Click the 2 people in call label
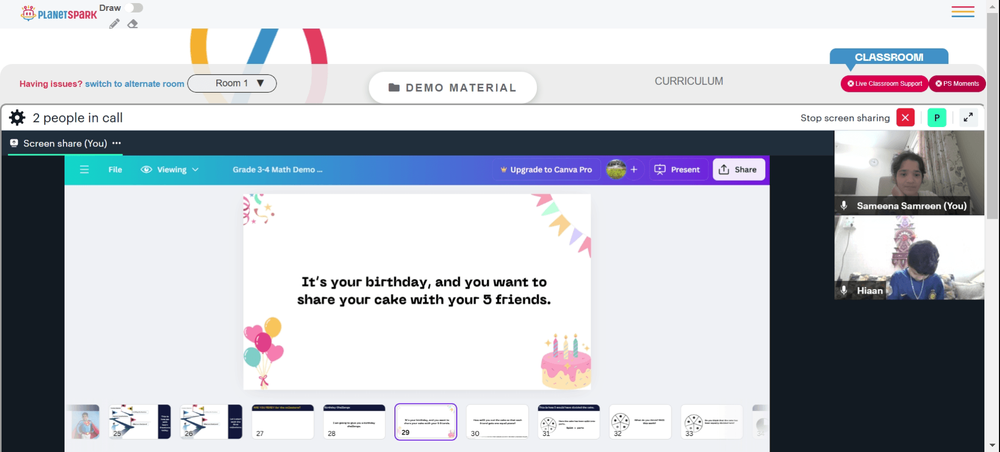Image resolution: width=1000 pixels, height=452 pixels. 78,118
